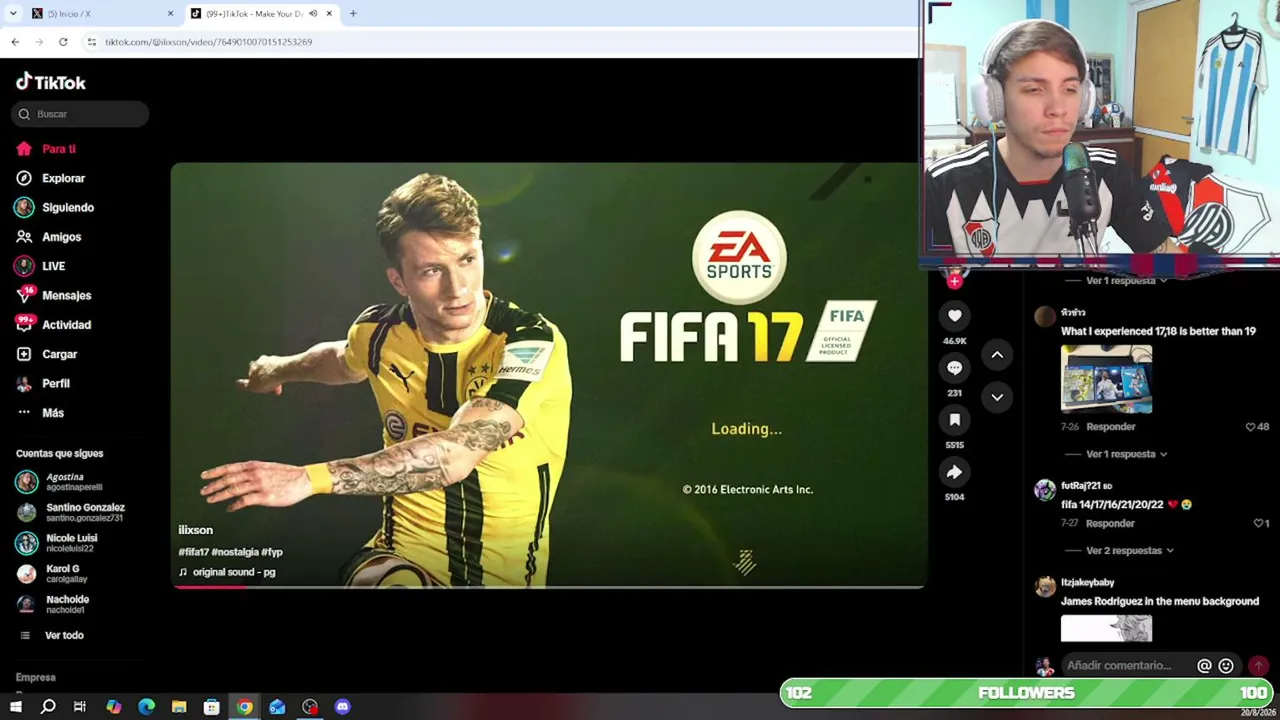
Task: Open Nicole Luisi's account
Action: click(56, 543)
